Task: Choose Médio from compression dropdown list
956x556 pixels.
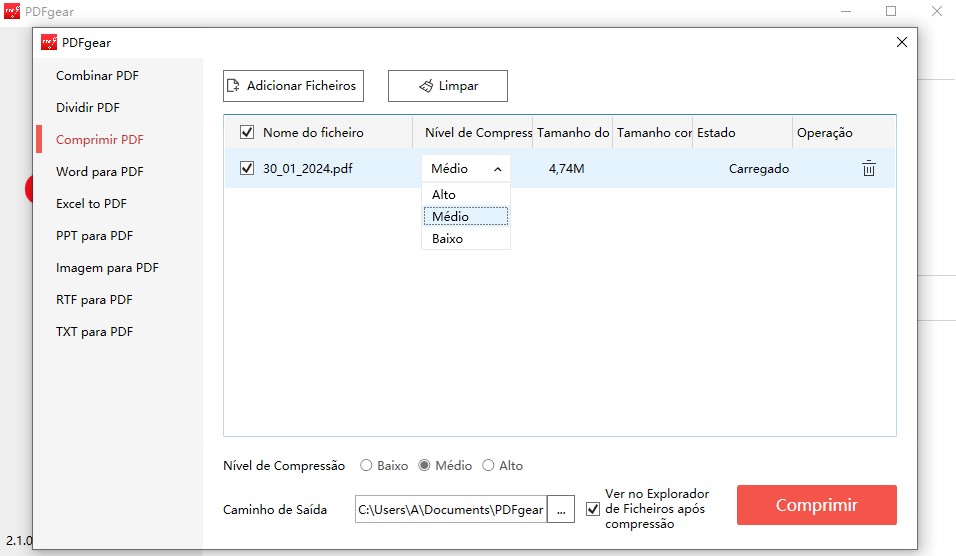Action: 466,216
